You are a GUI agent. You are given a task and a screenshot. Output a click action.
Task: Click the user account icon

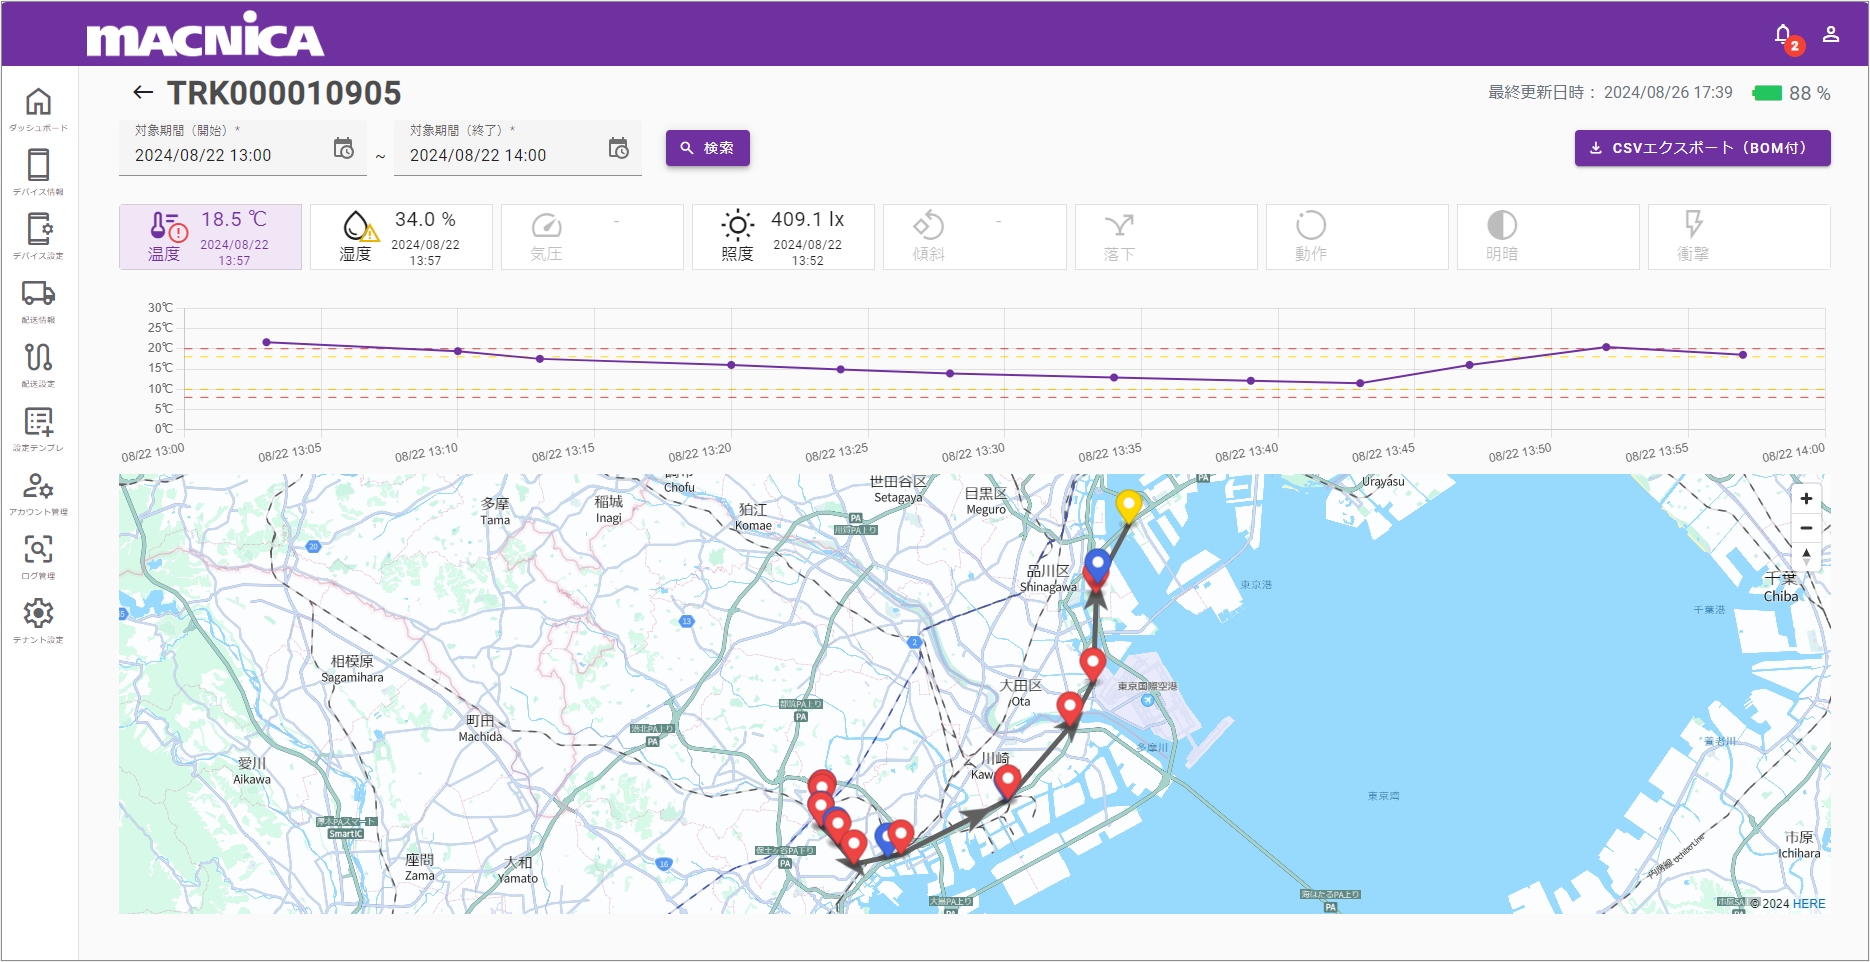[x=1831, y=35]
